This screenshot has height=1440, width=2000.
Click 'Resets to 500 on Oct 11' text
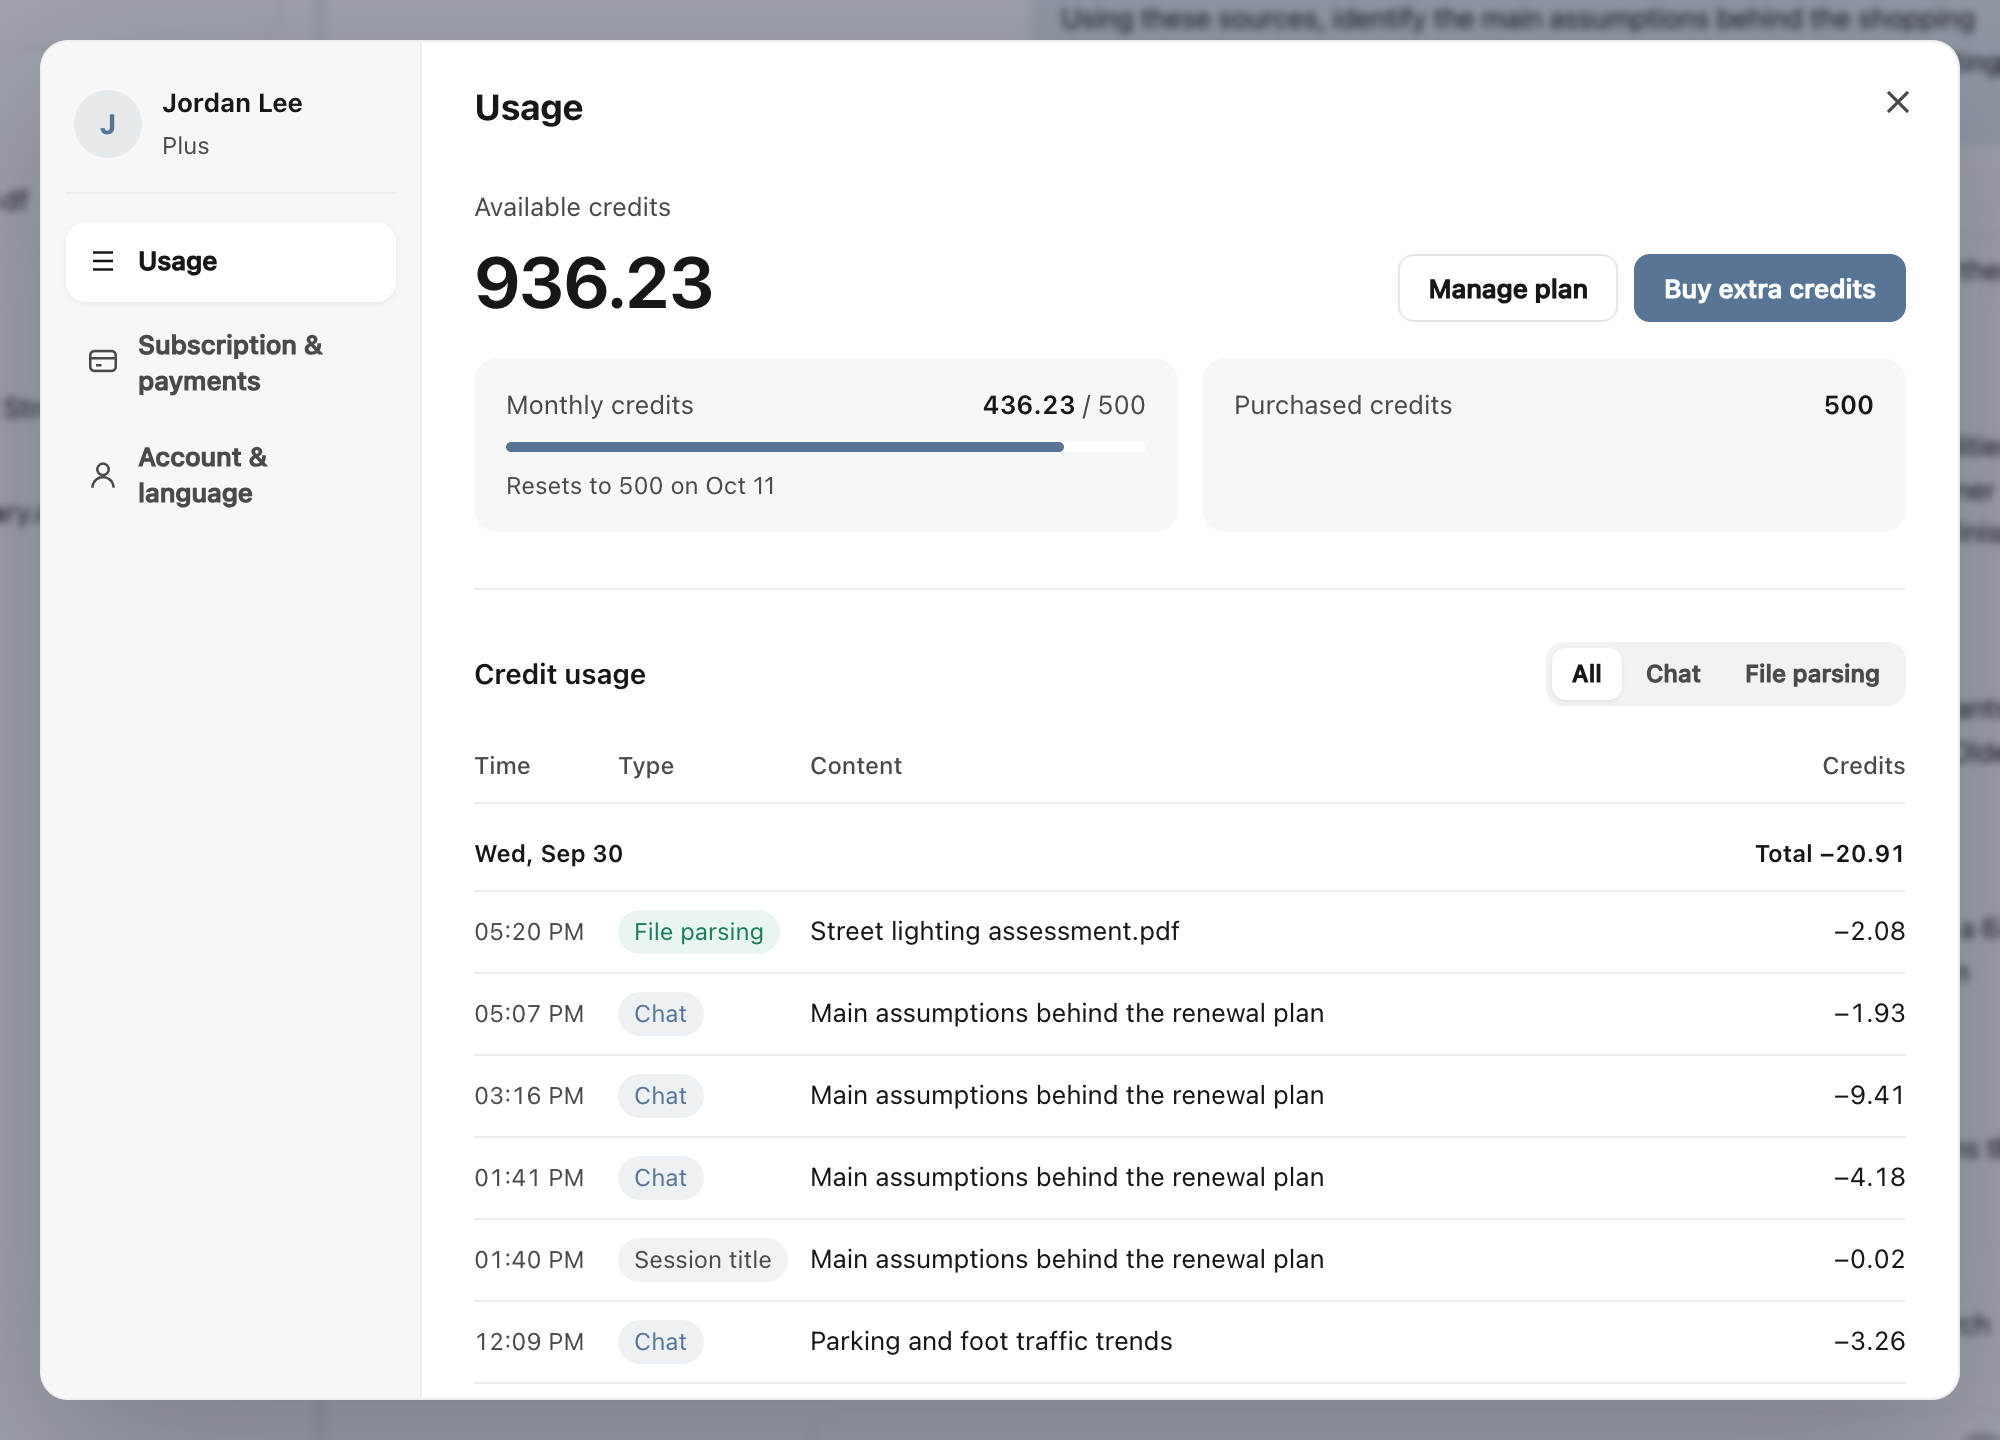coord(640,486)
